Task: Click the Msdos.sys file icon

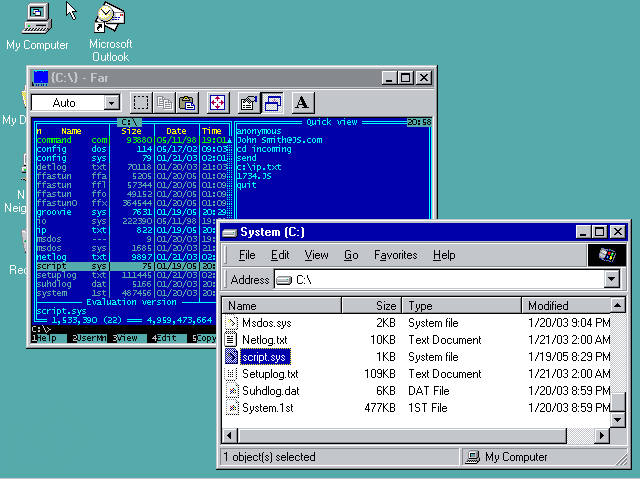Action: coord(231,323)
